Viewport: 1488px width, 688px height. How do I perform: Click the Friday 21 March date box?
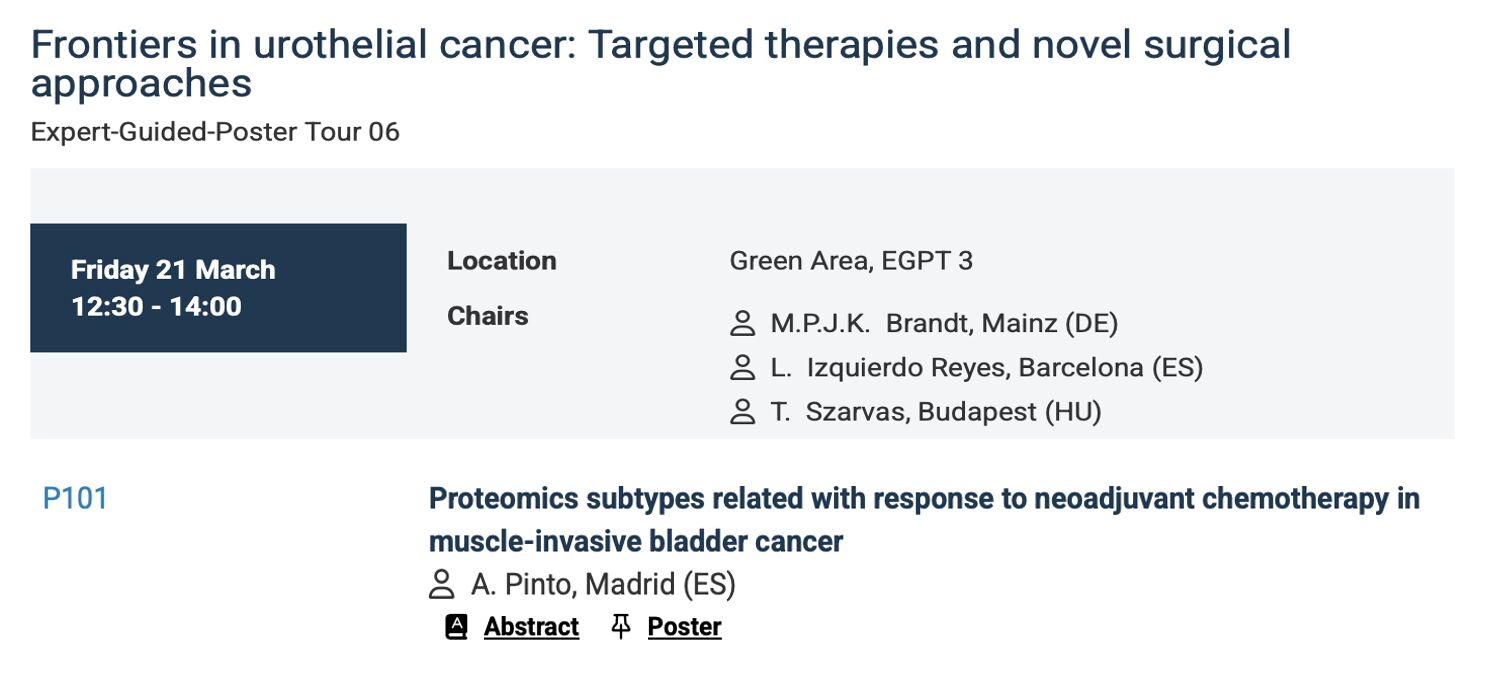tap(218, 288)
